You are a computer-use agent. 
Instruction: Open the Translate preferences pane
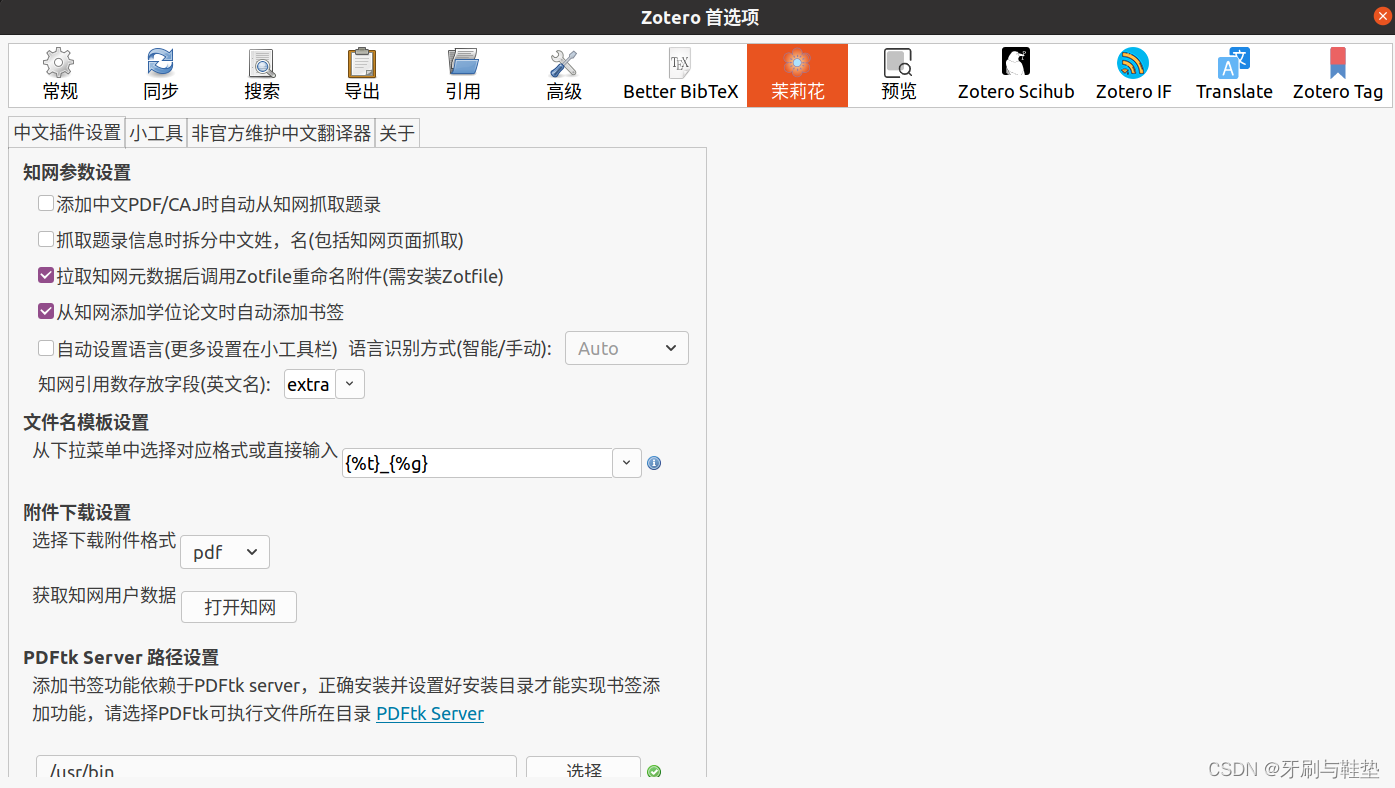point(1234,75)
